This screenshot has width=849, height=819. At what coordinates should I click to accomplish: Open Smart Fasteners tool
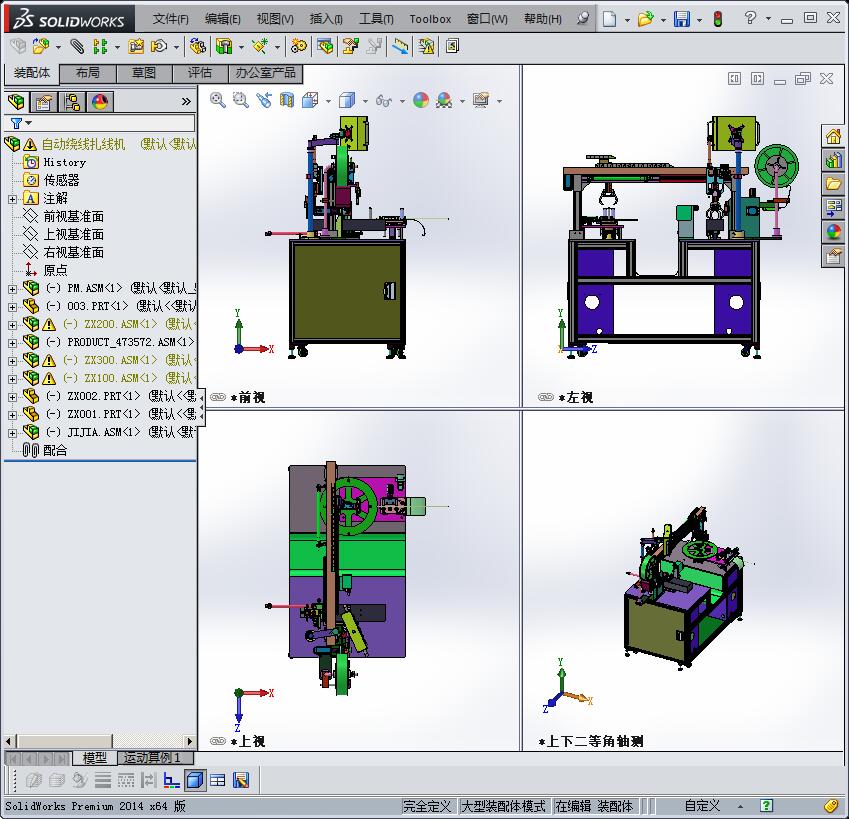[136, 47]
